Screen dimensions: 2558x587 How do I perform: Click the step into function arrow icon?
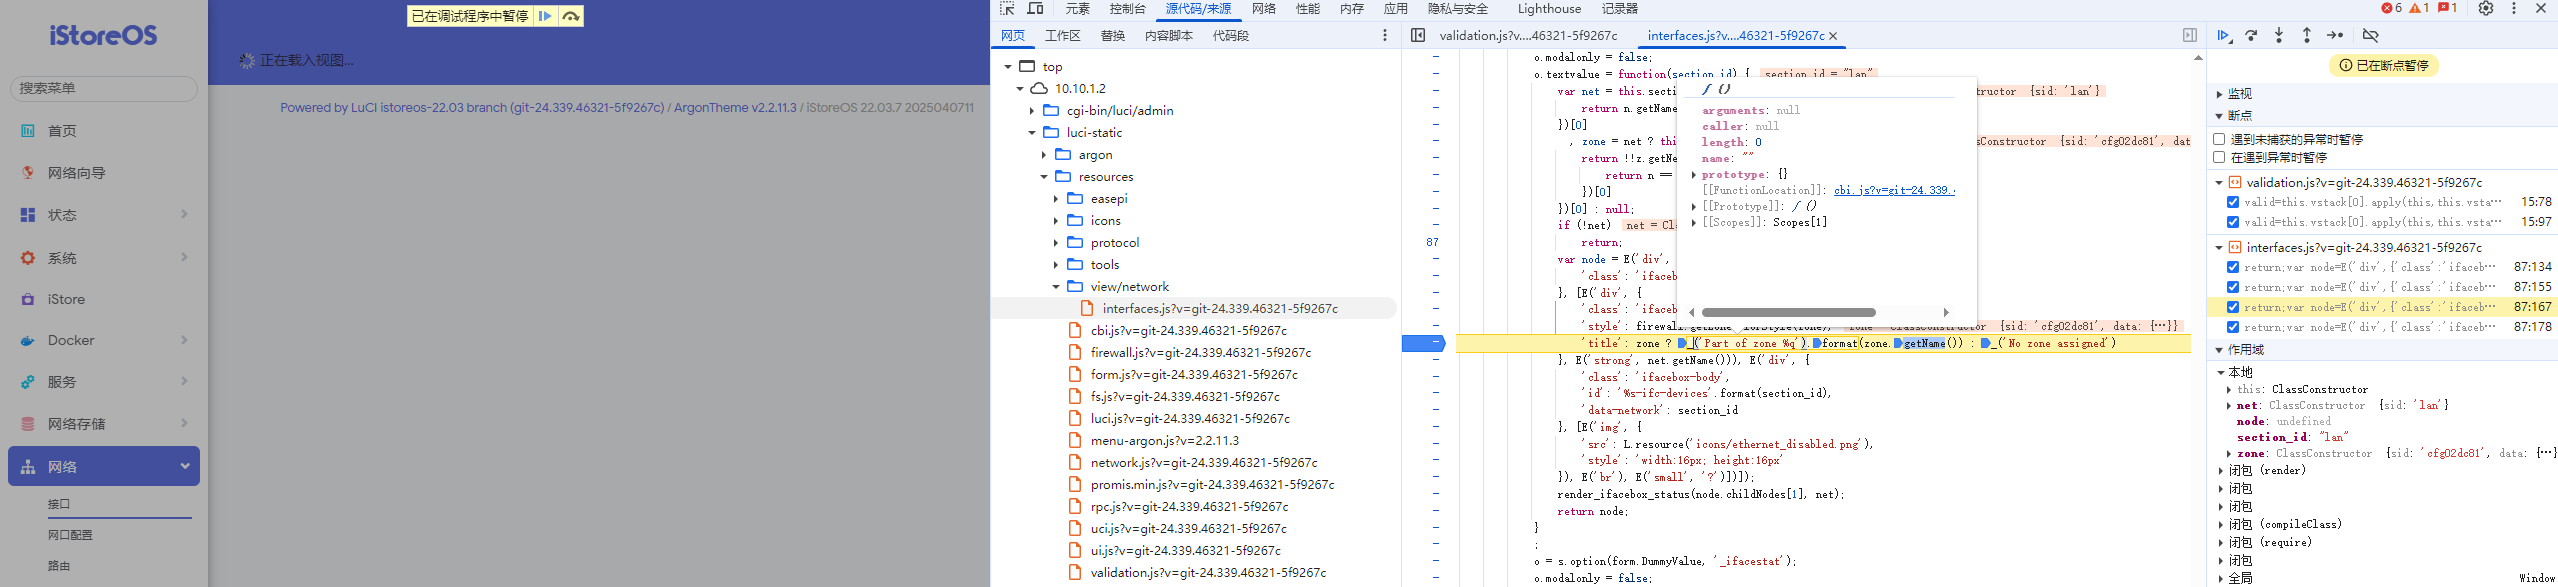point(2279,35)
